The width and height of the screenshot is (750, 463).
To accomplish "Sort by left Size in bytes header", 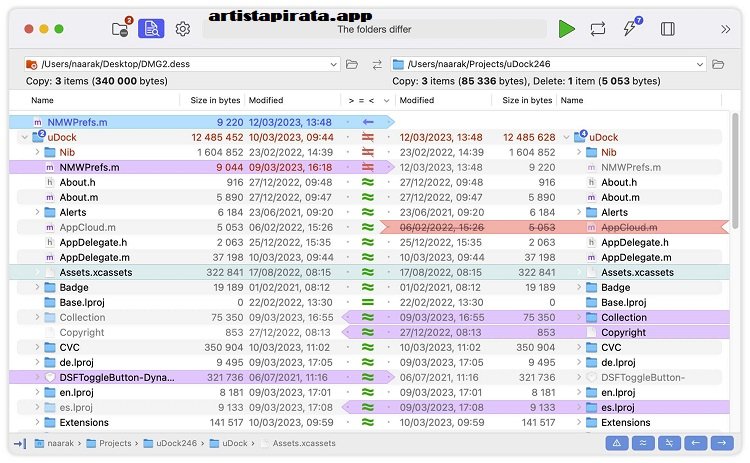I will point(215,100).
